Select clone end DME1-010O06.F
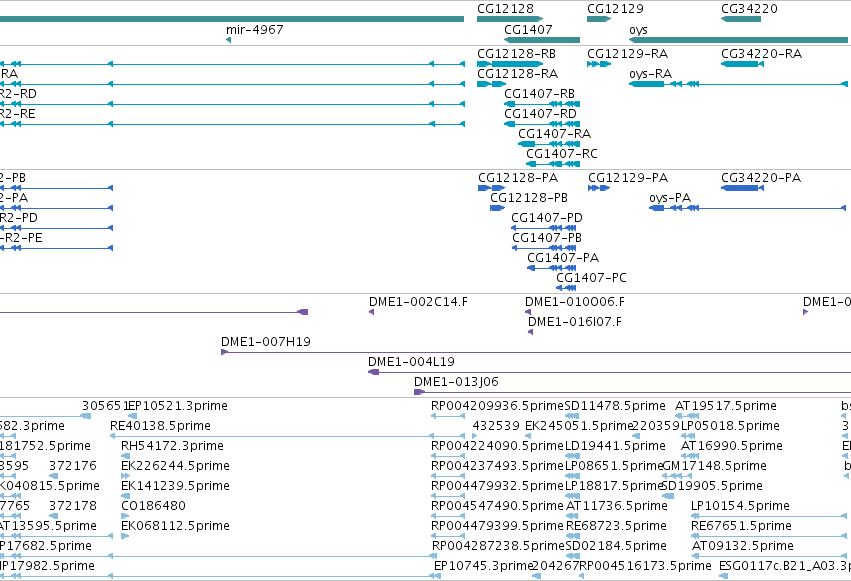Viewport: 851px width, 581px height. [528, 312]
